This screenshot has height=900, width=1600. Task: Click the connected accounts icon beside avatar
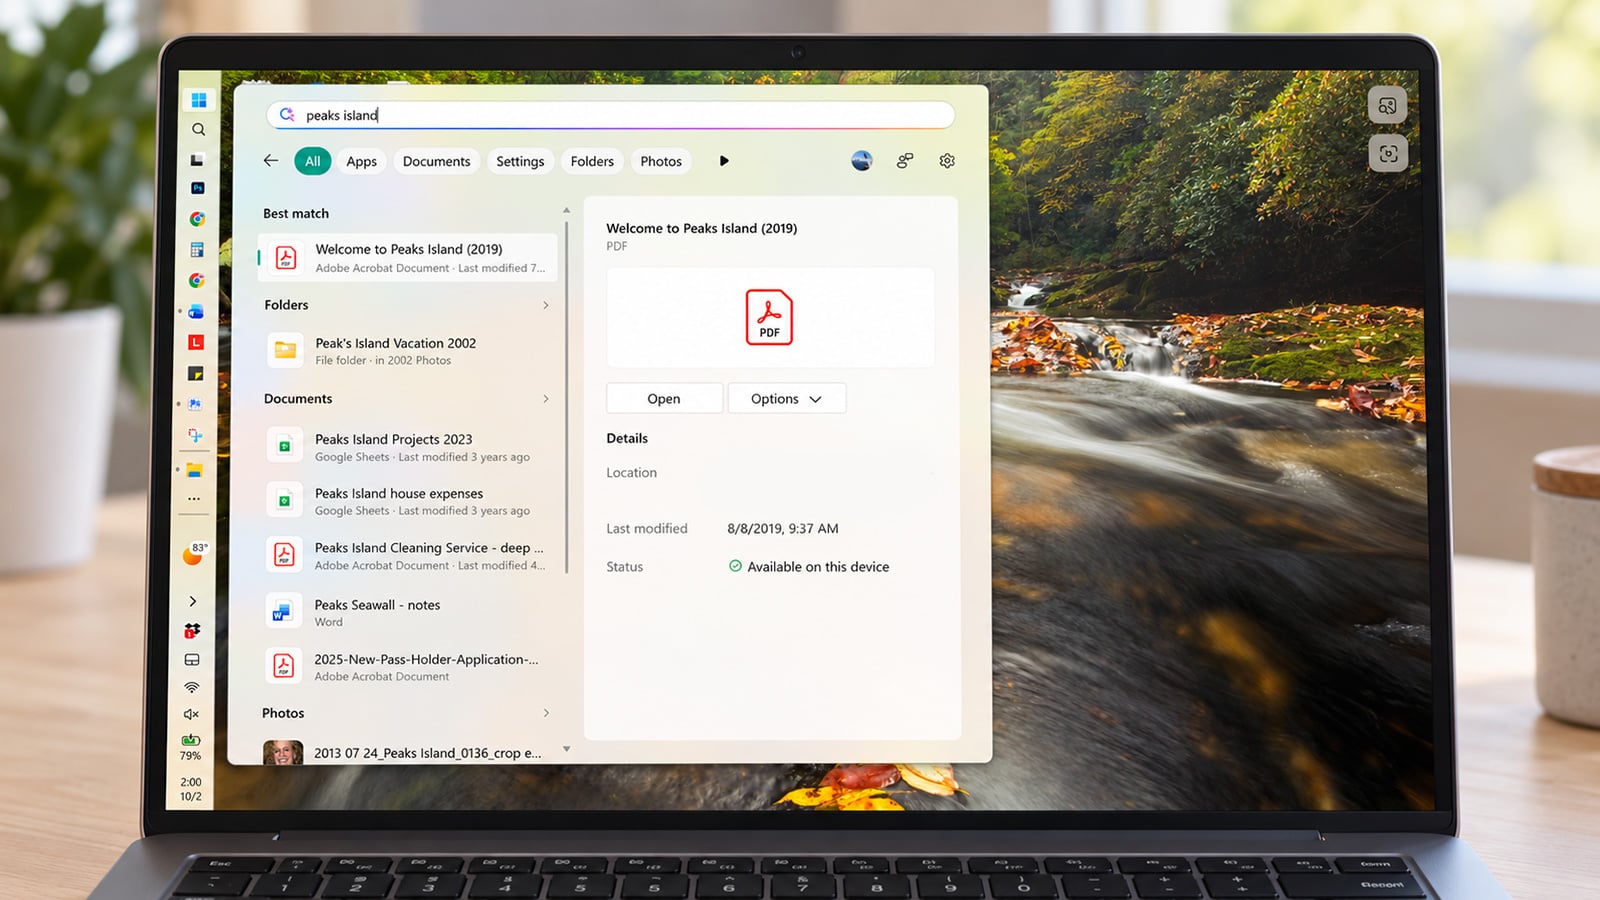[905, 161]
